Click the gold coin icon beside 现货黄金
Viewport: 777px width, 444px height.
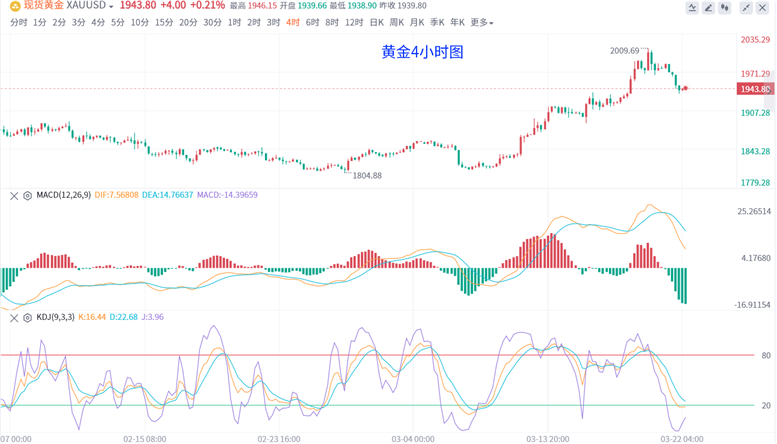pyautogui.click(x=15, y=6)
